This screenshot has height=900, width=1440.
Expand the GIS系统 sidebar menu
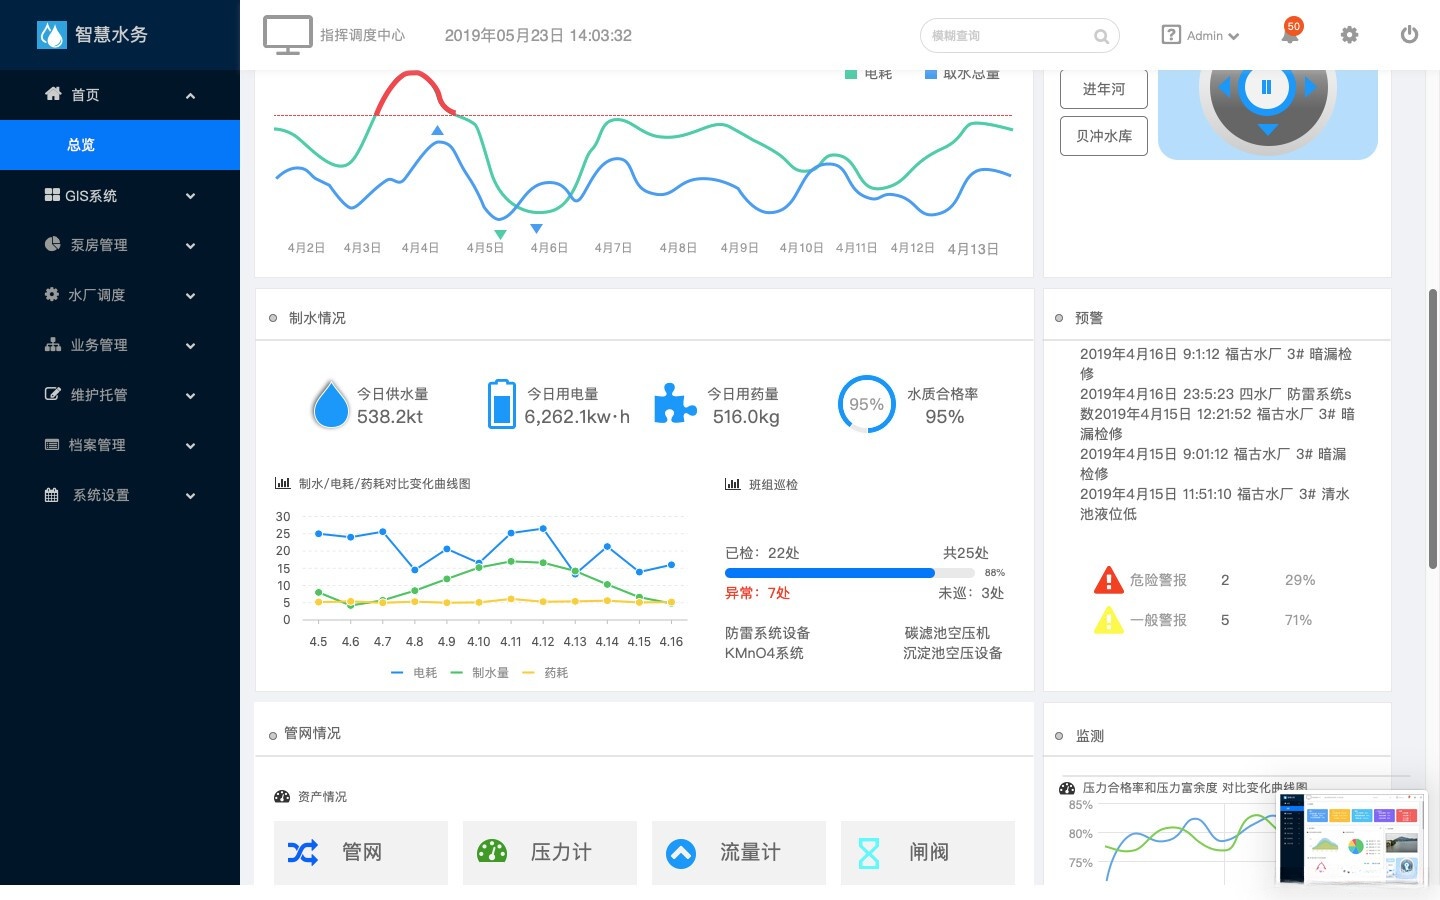pyautogui.click(x=120, y=195)
